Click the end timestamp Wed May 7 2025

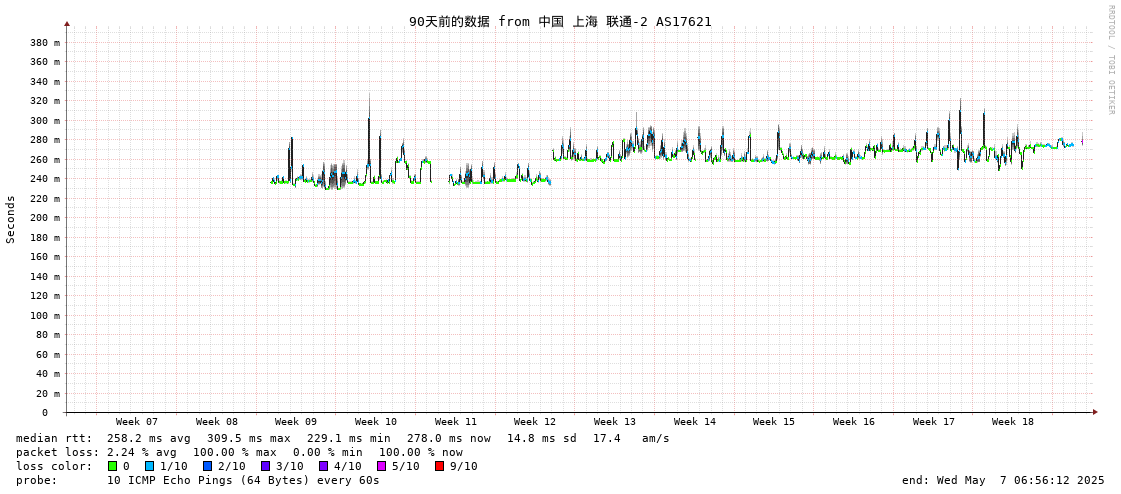tap(1003, 480)
